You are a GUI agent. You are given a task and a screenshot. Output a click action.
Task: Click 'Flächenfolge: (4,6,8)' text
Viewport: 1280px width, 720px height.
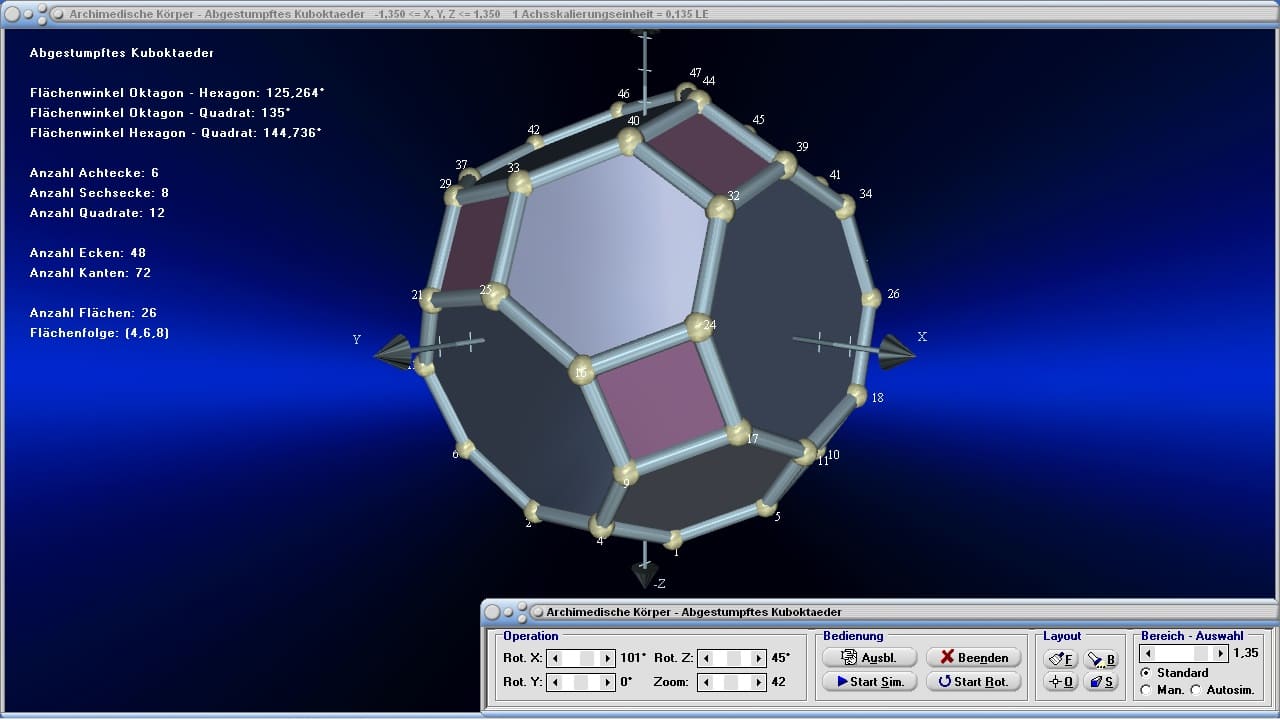99,333
